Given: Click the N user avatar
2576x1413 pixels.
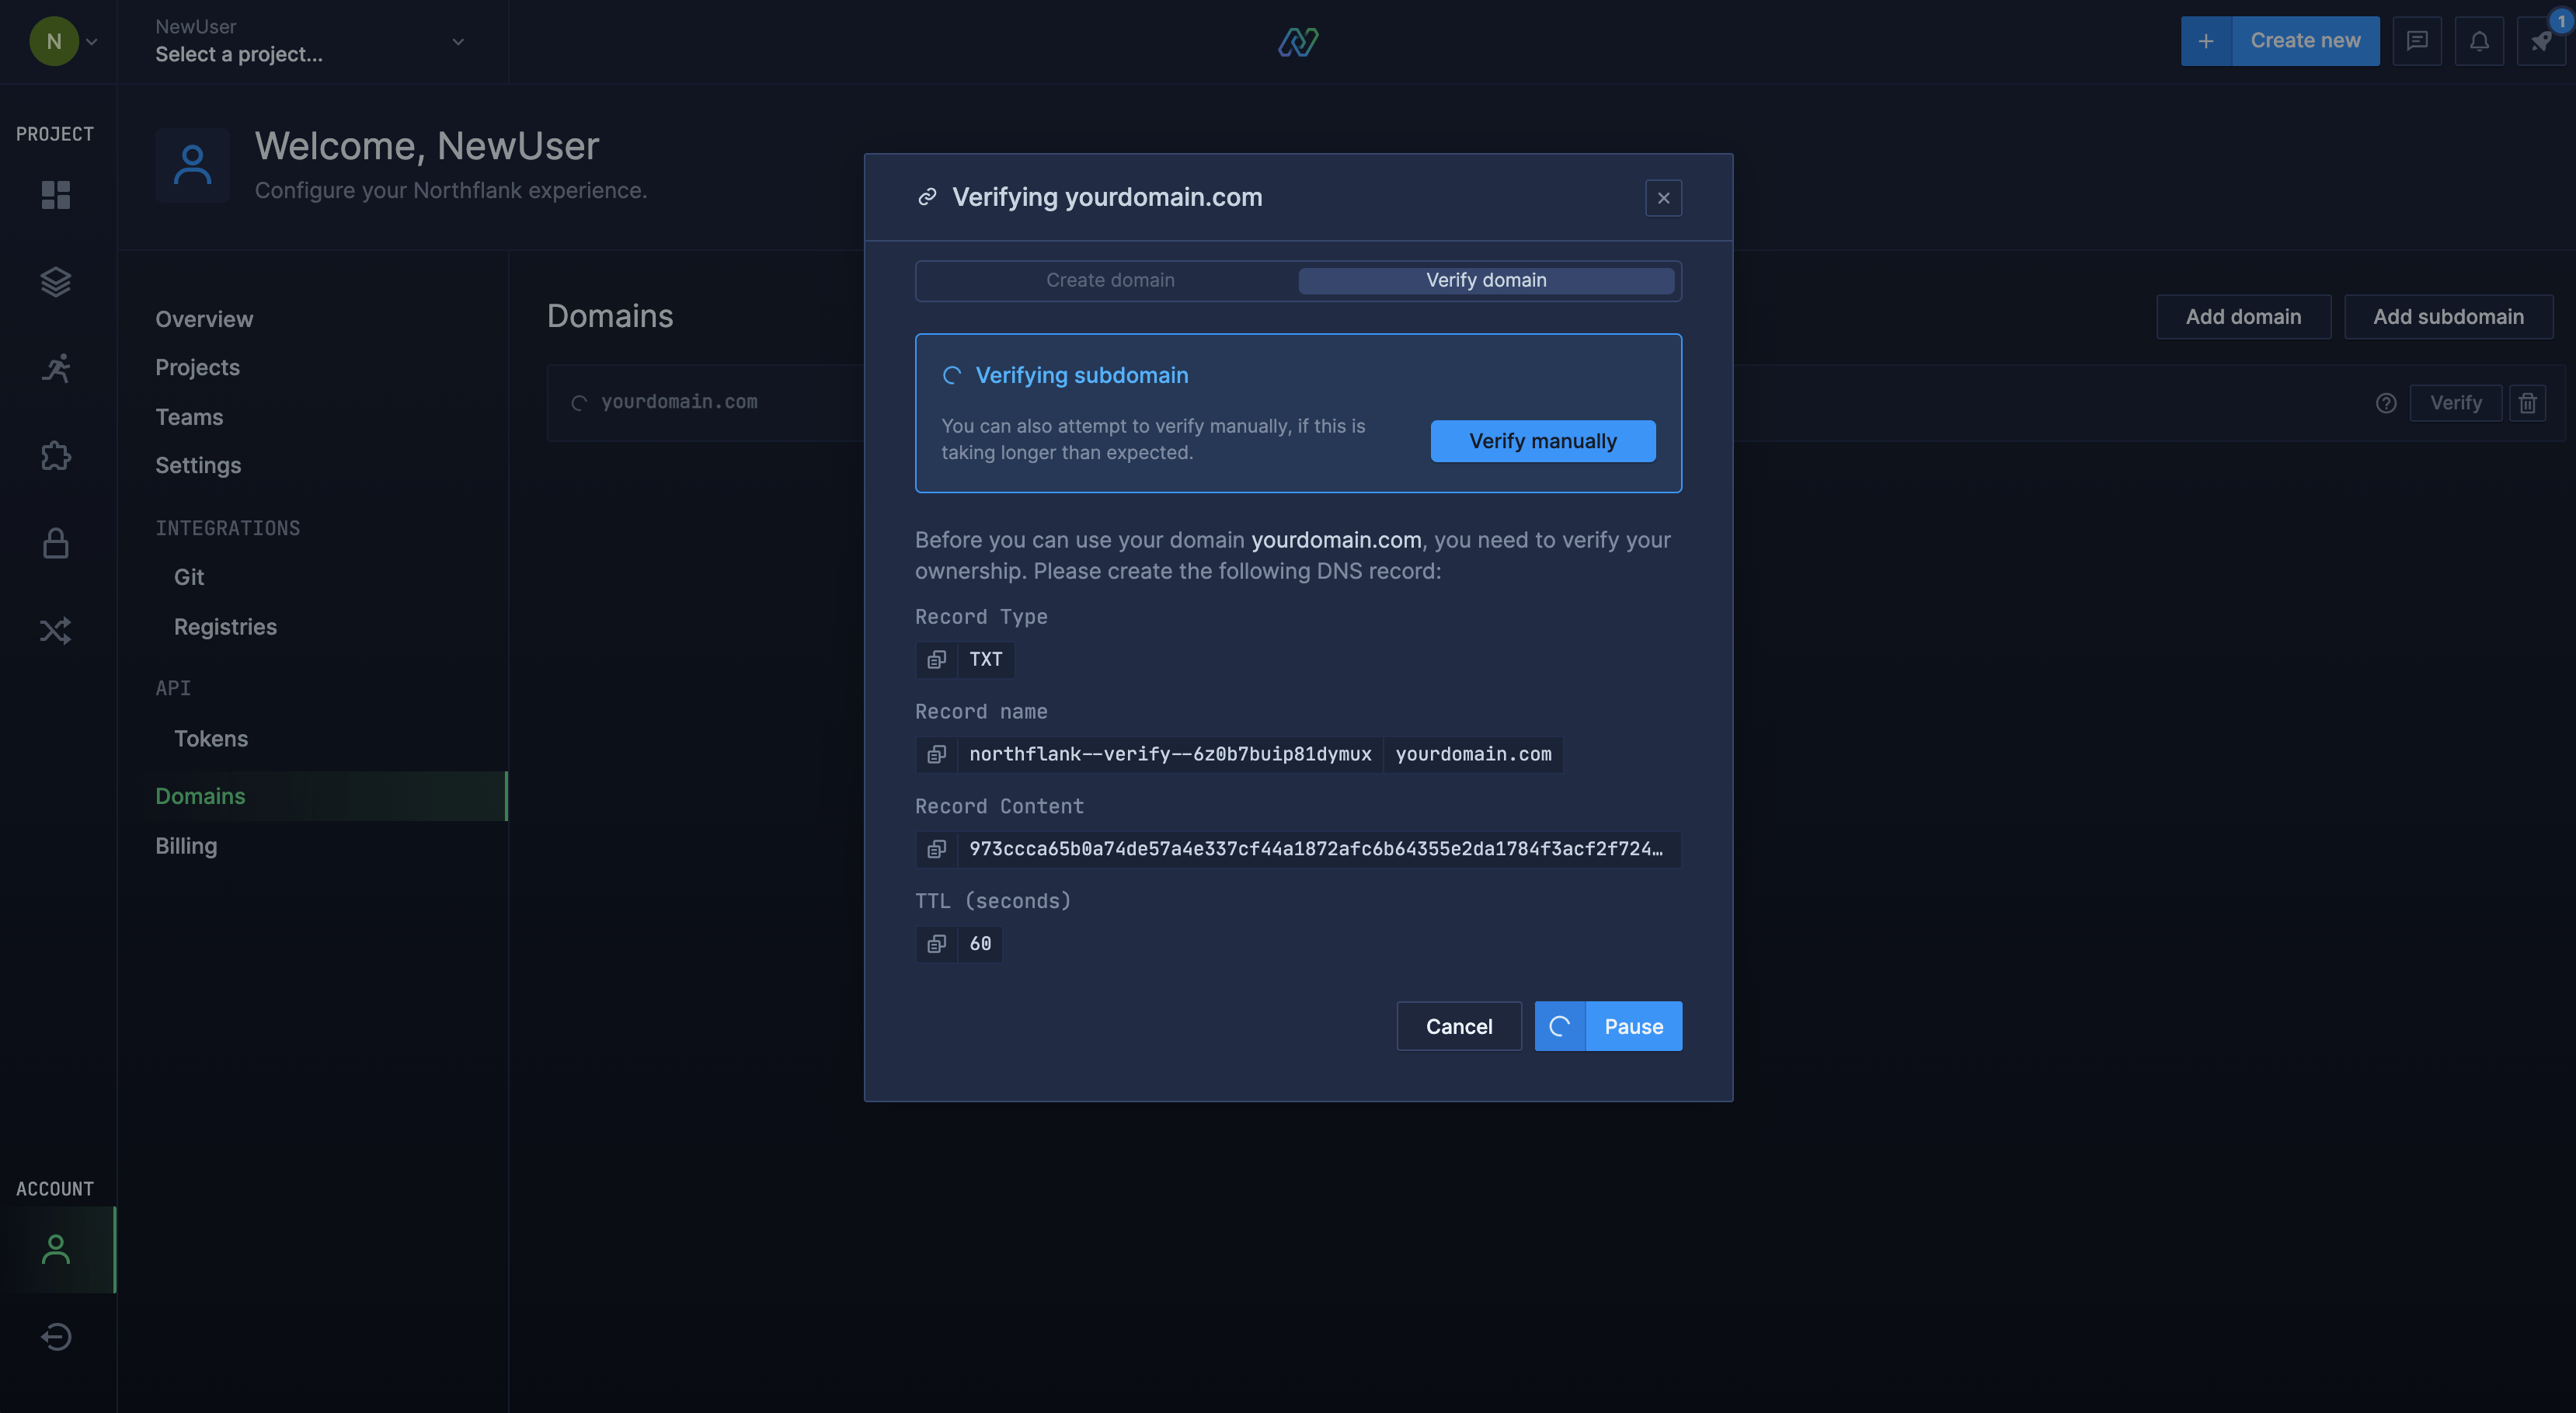Looking at the screenshot, I should (x=54, y=41).
